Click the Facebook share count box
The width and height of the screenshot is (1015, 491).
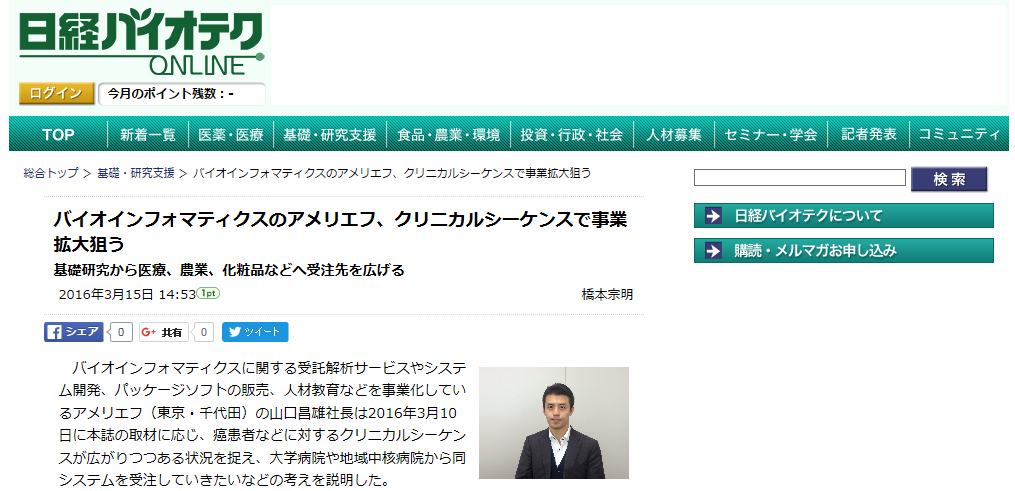point(120,332)
